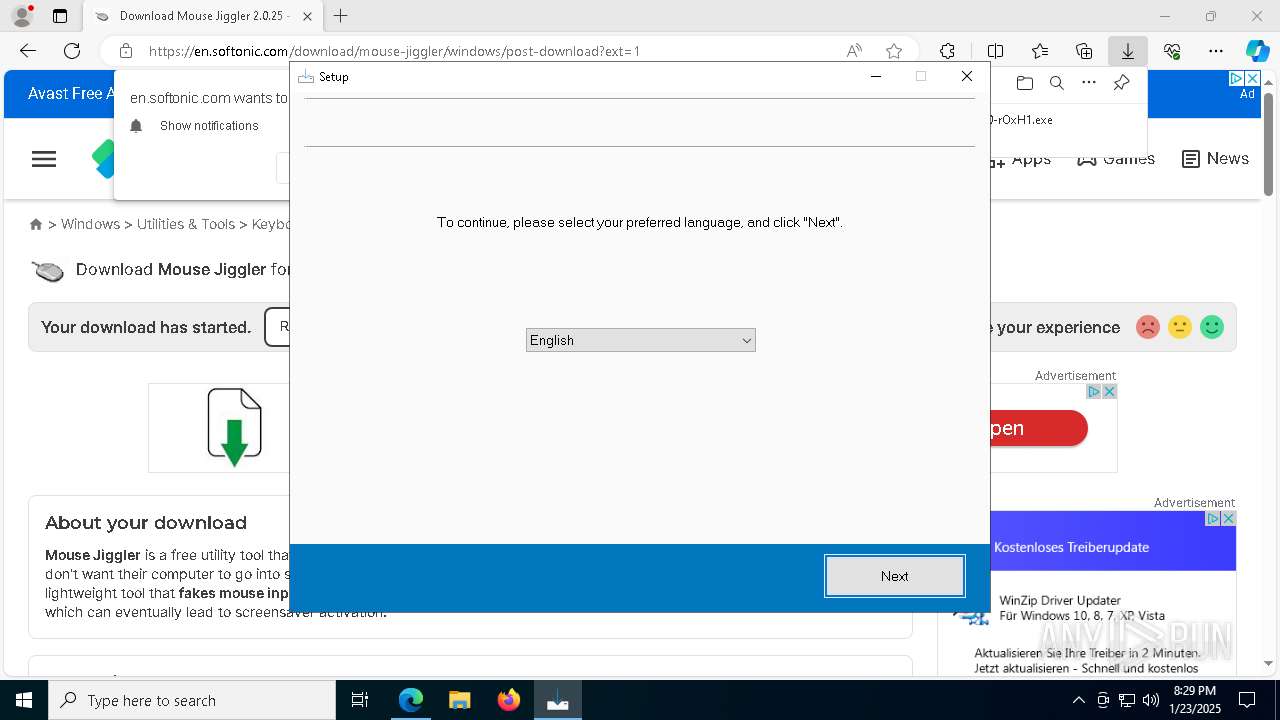1280x720 pixels.
Task: Open the English language dropdown in Setup
Action: (640, 340)
